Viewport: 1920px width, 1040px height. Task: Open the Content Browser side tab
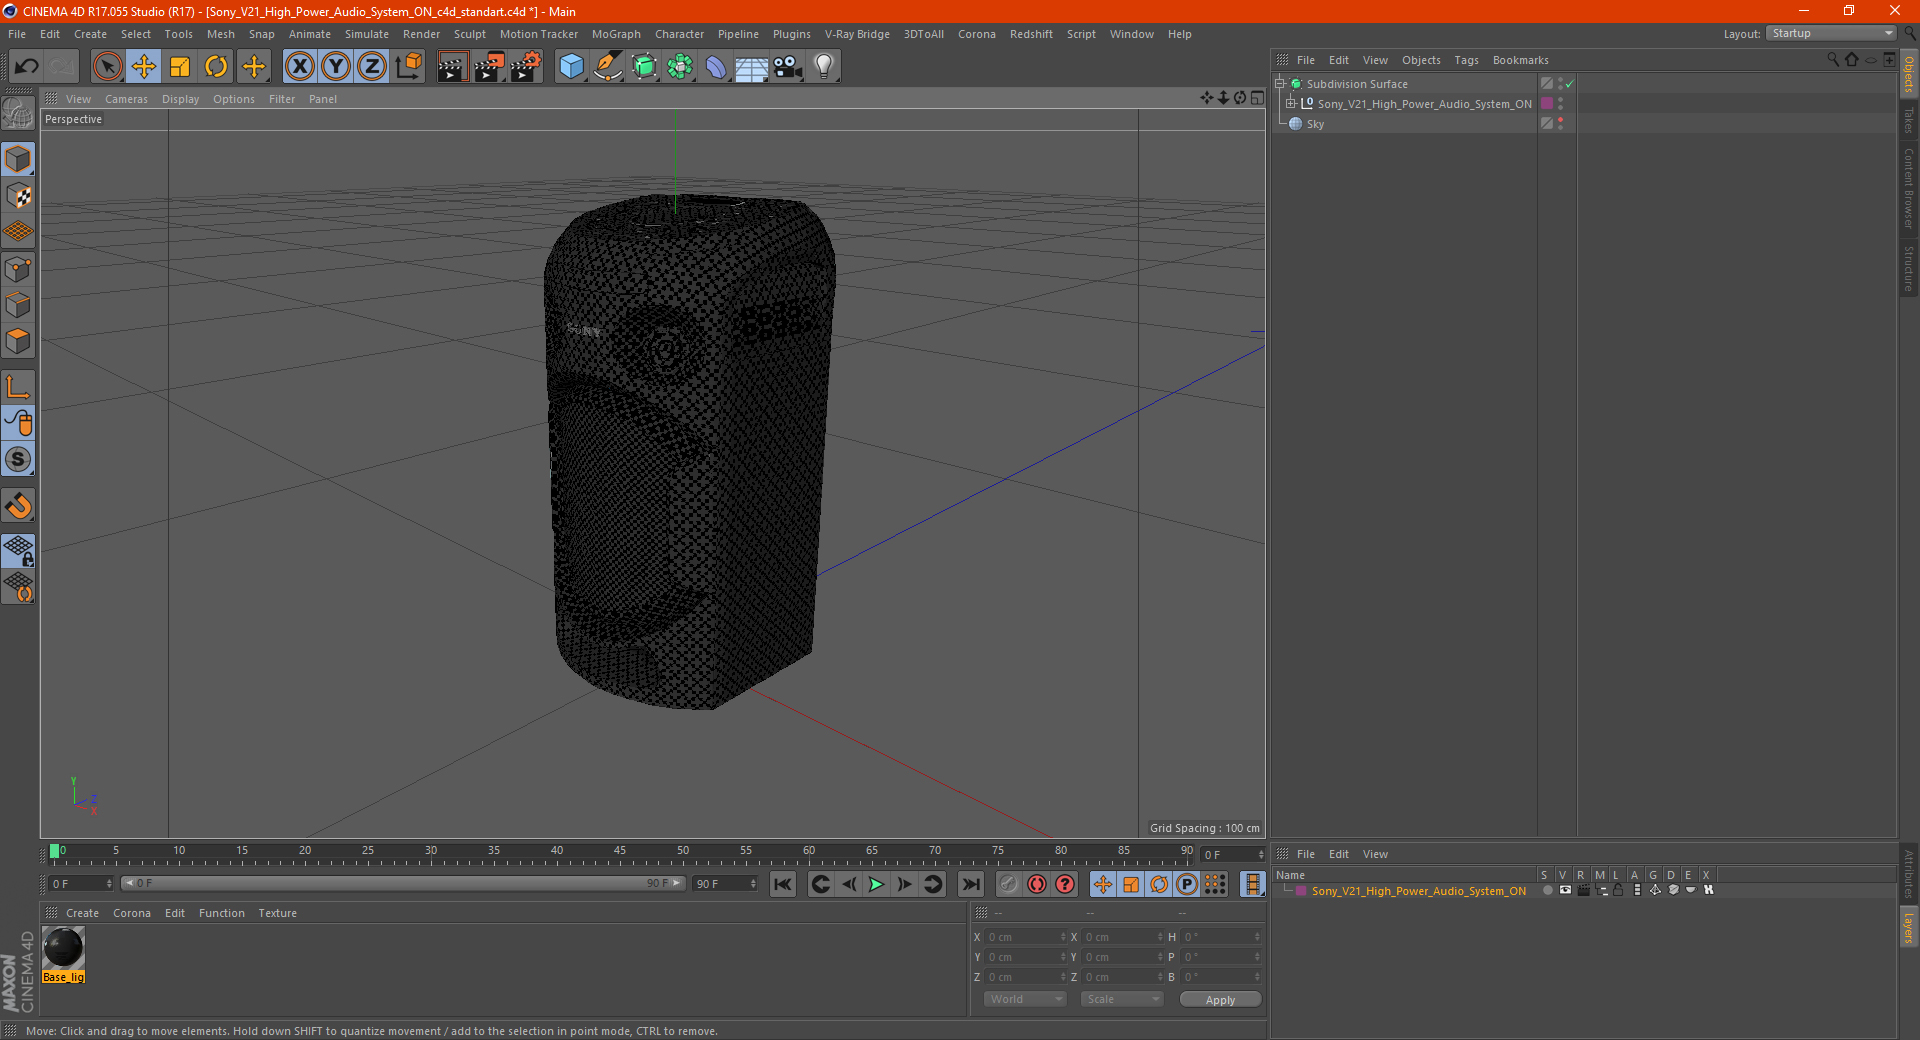pos(1909,188)
